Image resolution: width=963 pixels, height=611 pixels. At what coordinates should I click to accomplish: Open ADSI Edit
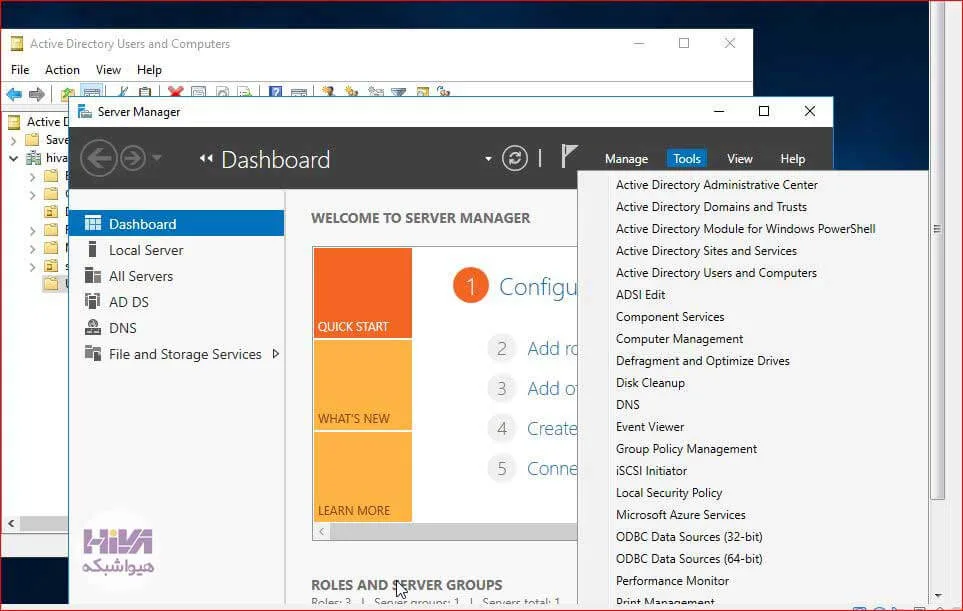point(640,295)
